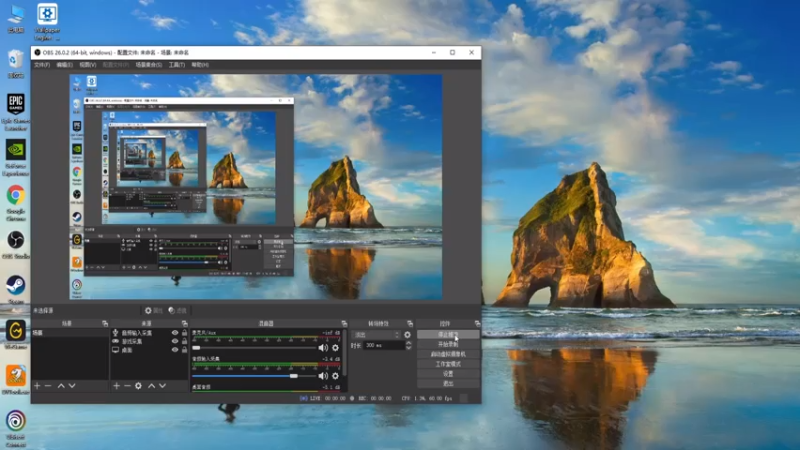Open audio input capture mixer settings gear
Viewport: 800px width, 450px height.
coord(335,376)
